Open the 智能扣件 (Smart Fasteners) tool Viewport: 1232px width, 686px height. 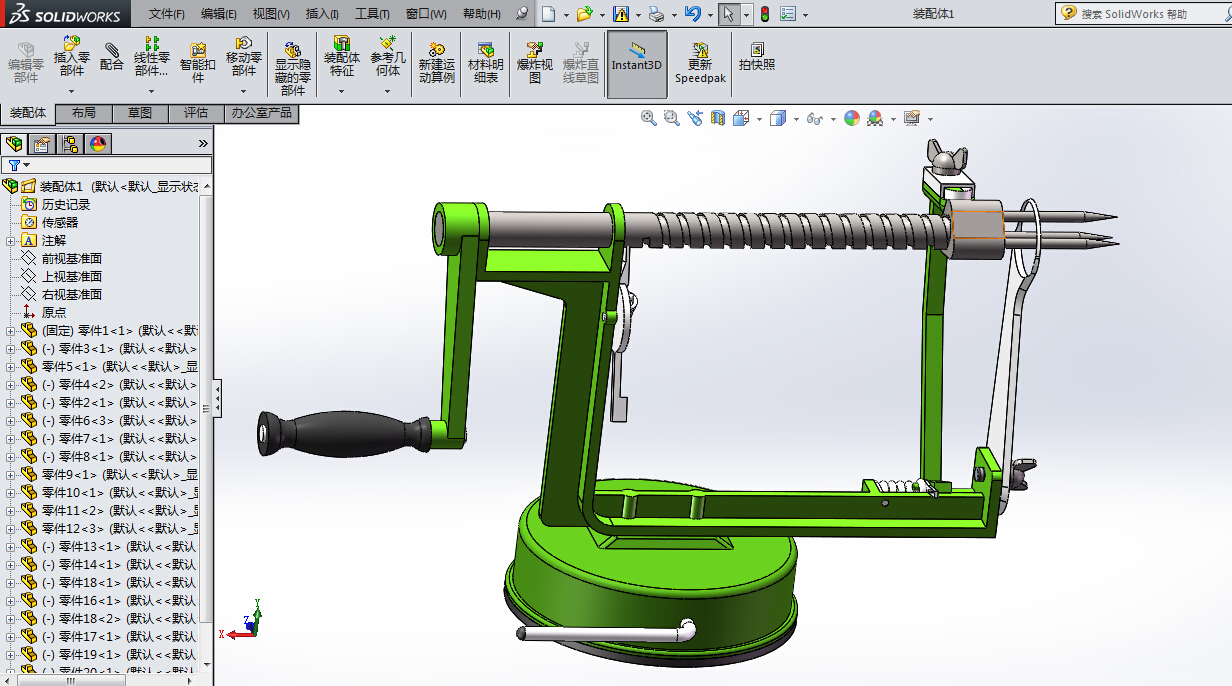click(x=198, y=62)
